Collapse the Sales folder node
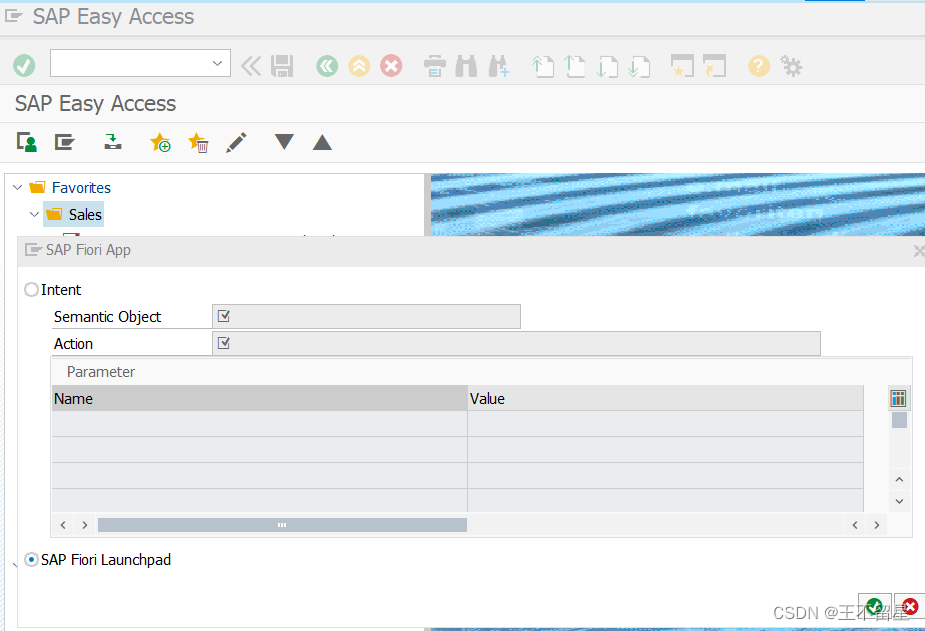Image resolution: width=925 pixels, height=631 pixels. tap(34, 214)
